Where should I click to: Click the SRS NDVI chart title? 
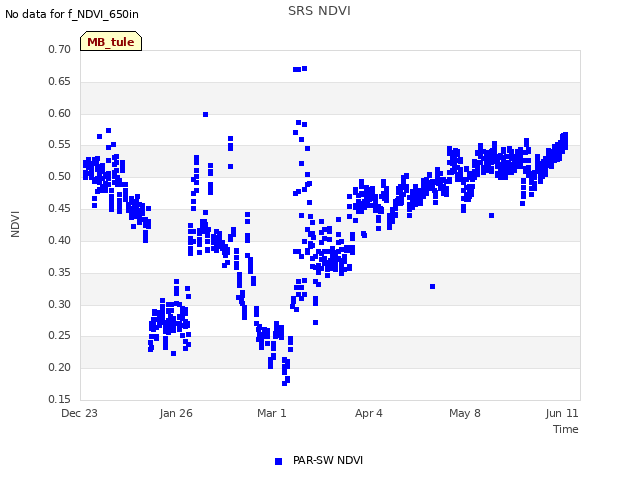point(319,11)
